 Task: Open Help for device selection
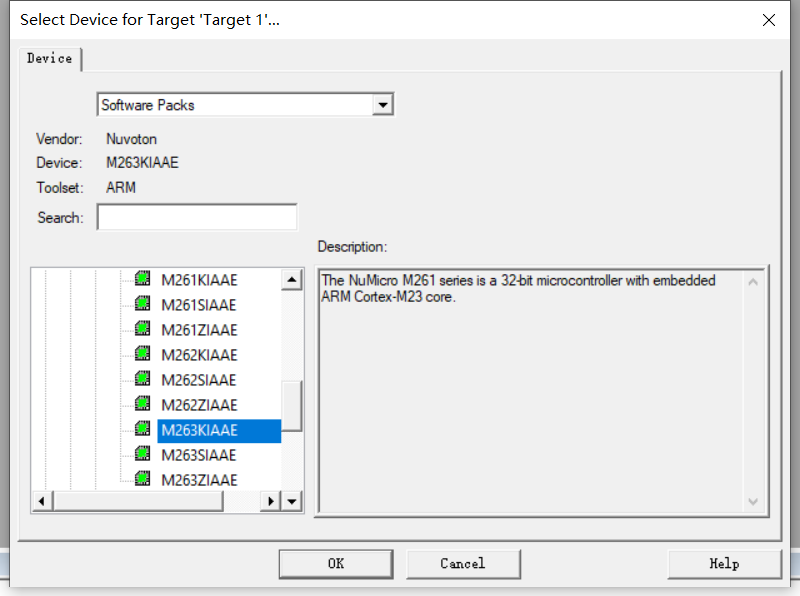coord(724,564)
